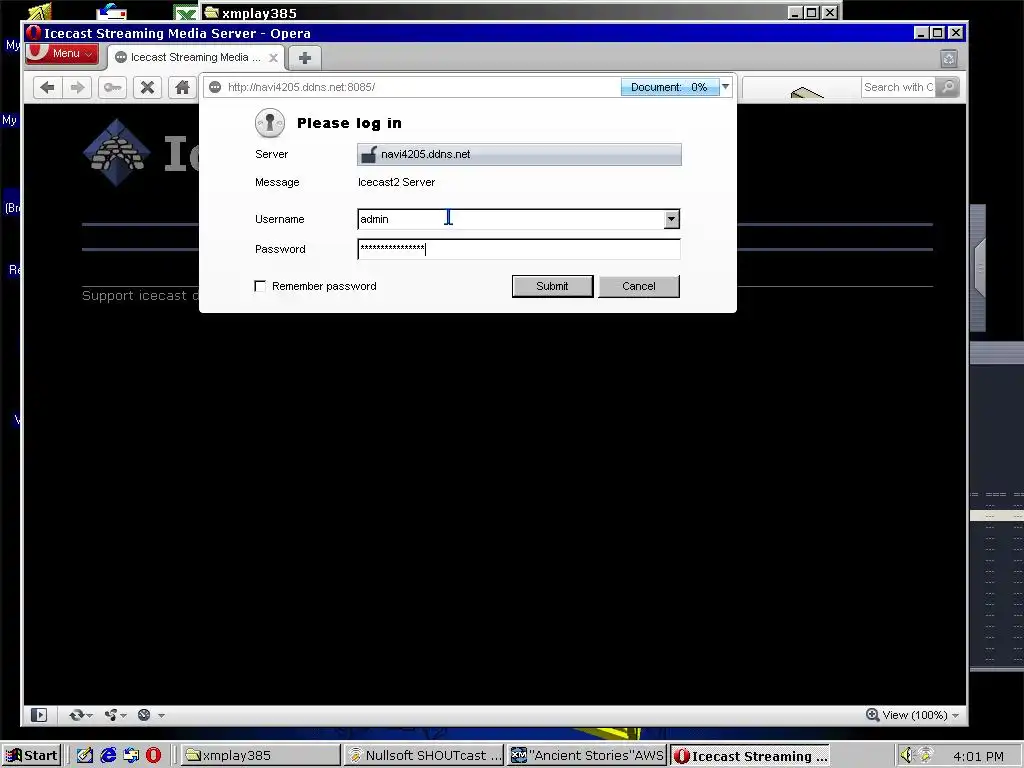This screenshot has width=1024, height=768.
Task: Switch to xmplay385 taskbar window
Action: click(261, 755)
